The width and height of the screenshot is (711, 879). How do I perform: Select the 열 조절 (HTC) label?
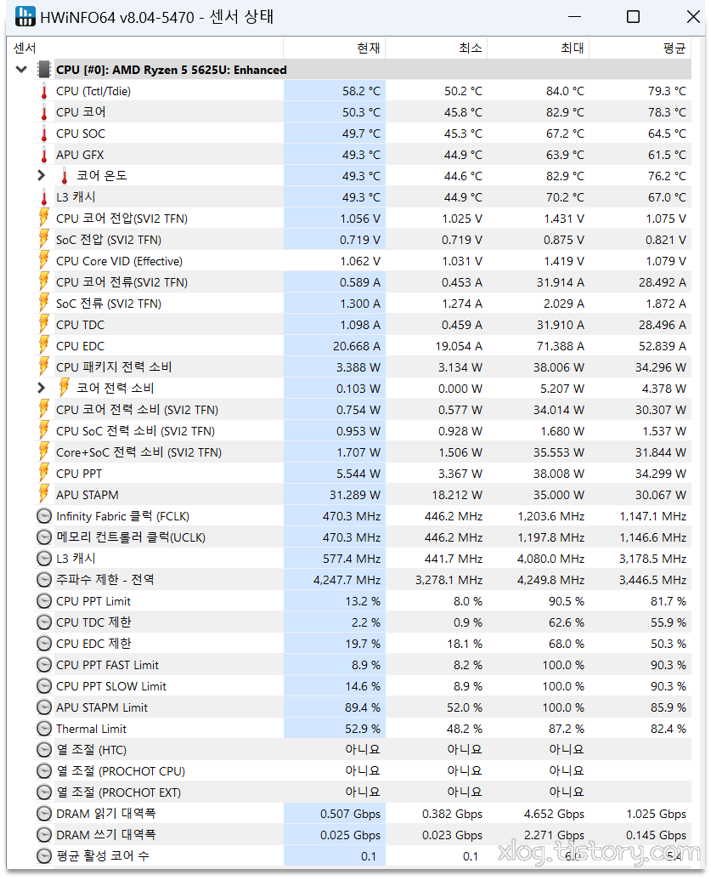[x=91, y=750]
